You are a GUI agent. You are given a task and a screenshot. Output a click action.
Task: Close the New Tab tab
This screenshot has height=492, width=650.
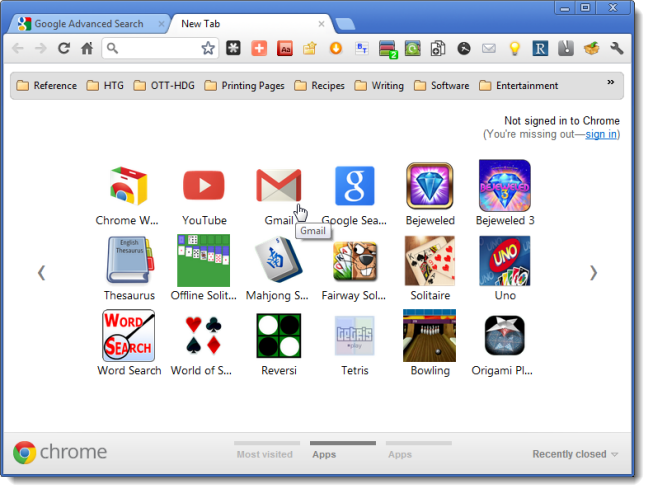tap(321, 24)
